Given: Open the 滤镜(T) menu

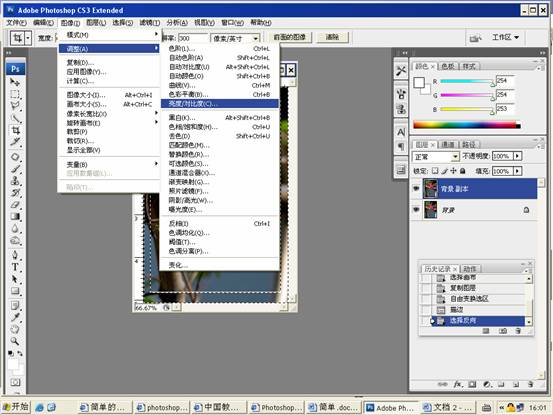Looking at the screenshot, I should [x=150, y=23].
